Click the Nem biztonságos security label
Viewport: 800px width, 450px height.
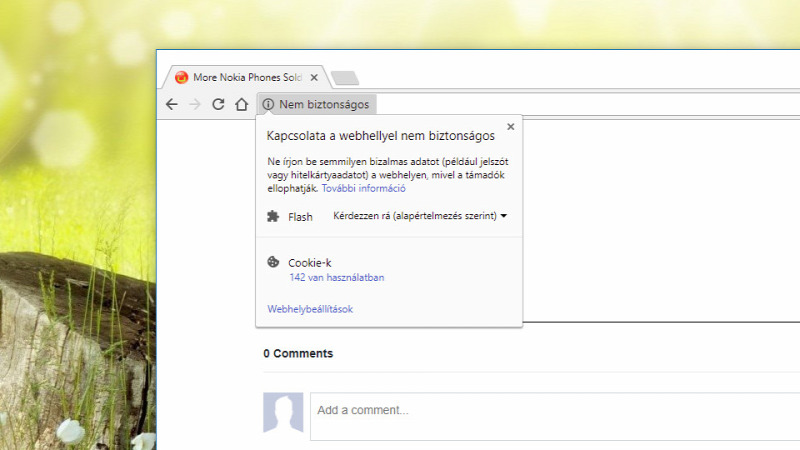click(x=324, y=104)
